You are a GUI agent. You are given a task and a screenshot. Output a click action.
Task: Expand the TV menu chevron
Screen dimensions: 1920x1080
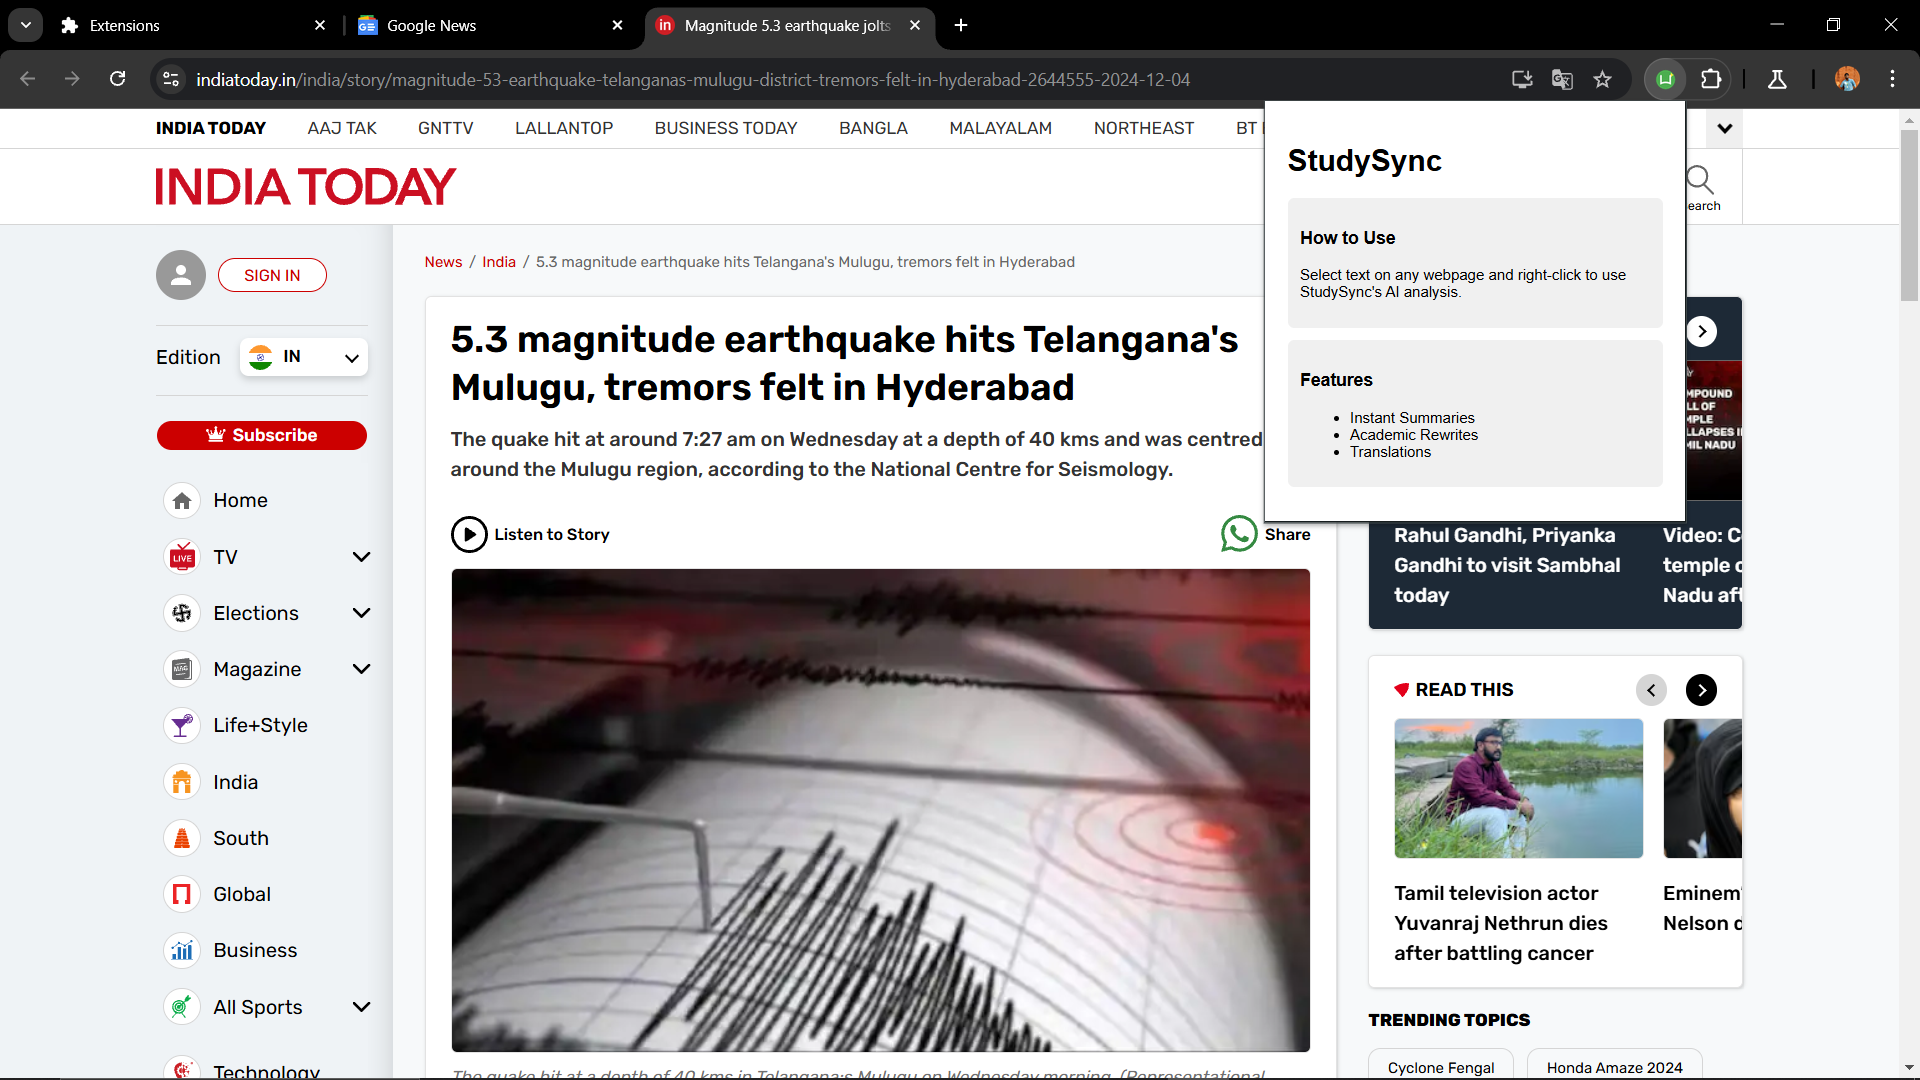coord(361,557)
